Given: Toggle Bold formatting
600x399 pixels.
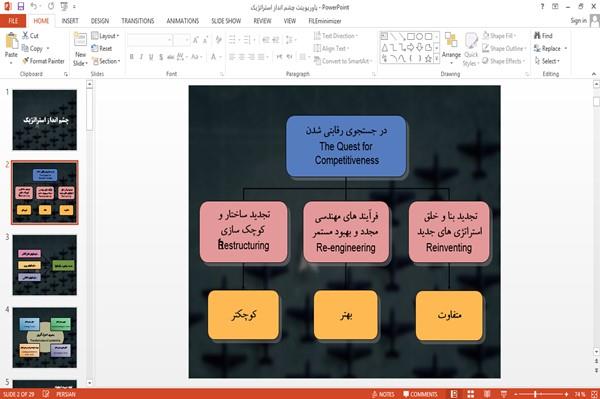Looking at the screenshot, I should (132, 57).
